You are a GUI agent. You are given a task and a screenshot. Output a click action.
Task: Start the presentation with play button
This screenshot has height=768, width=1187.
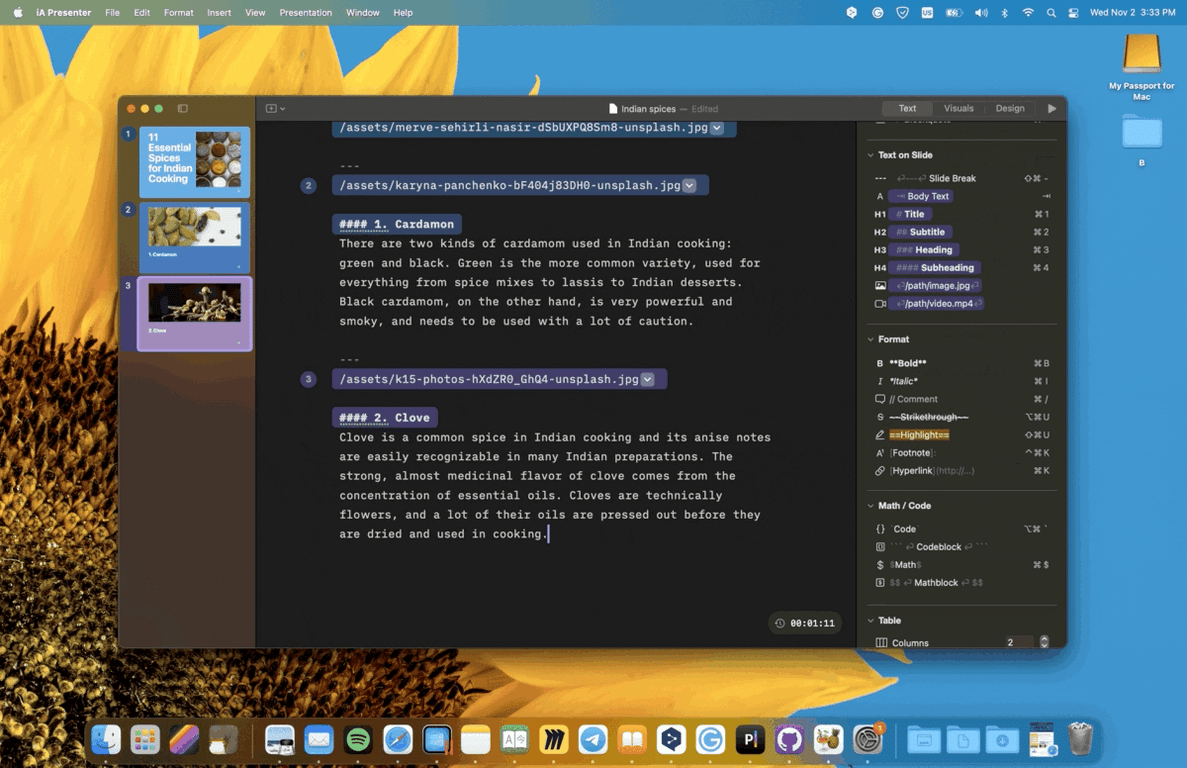pyautogui.click(x=1051, y=108)
